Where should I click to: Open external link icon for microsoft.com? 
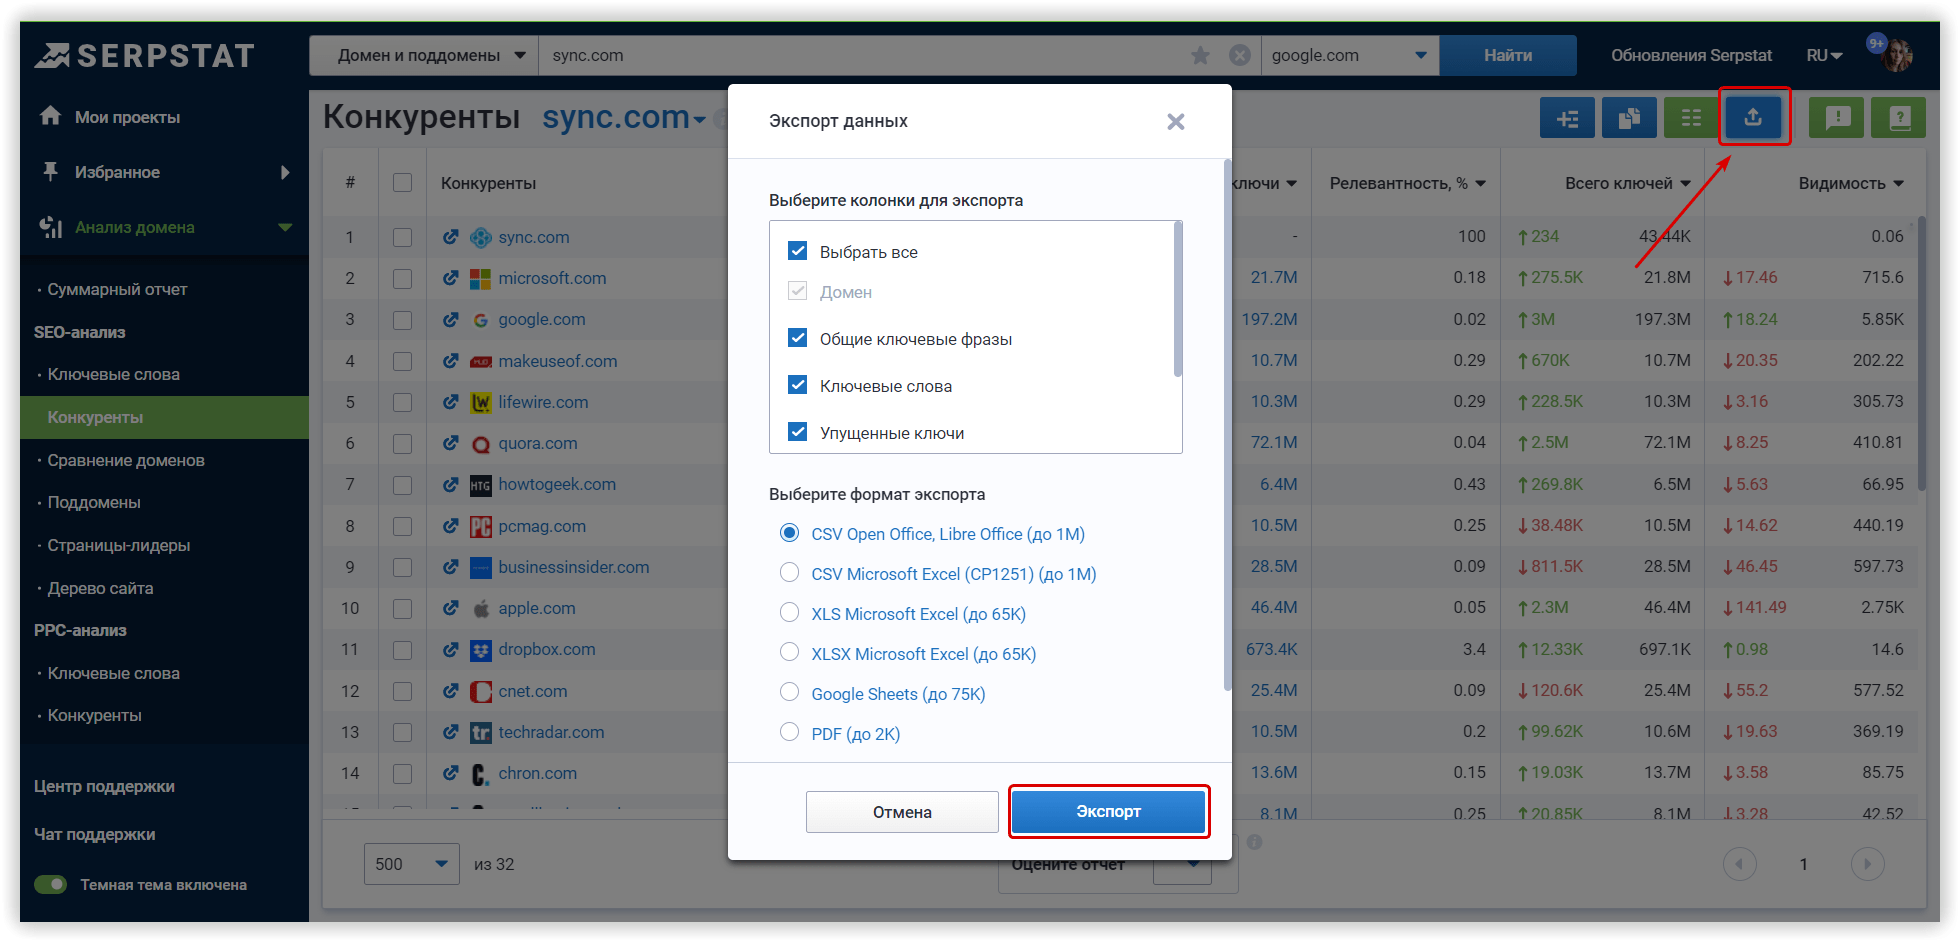coord(451,278)
